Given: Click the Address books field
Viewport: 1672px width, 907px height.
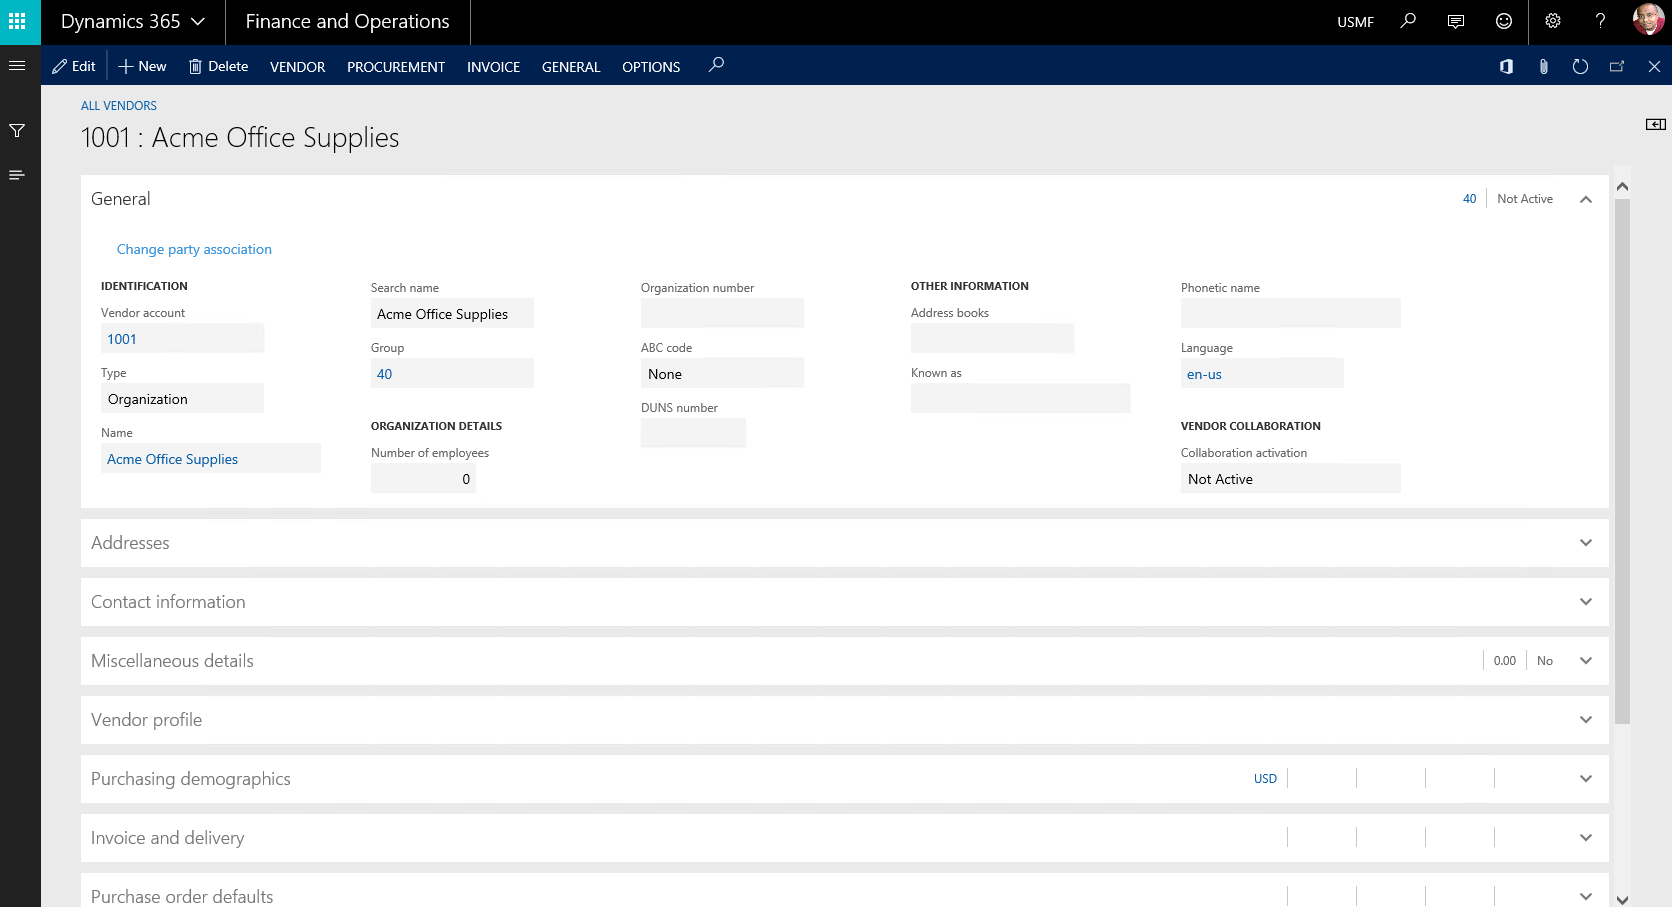Looking at the screenshot, I should [992, 338].
